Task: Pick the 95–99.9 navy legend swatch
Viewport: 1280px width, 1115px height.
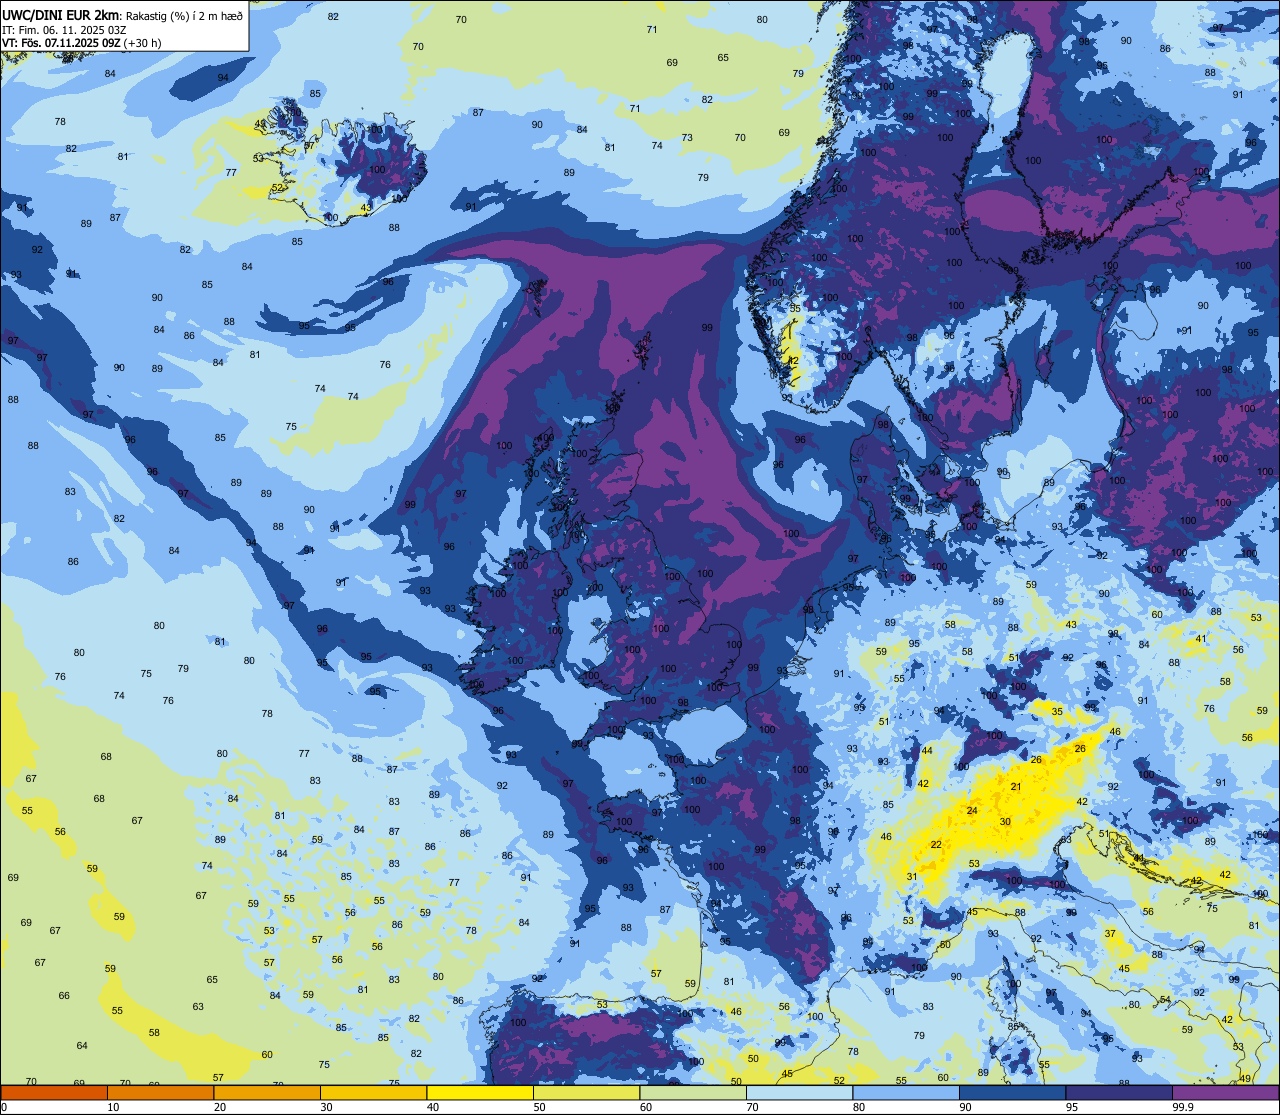Action: (x=1119, y=1093)
